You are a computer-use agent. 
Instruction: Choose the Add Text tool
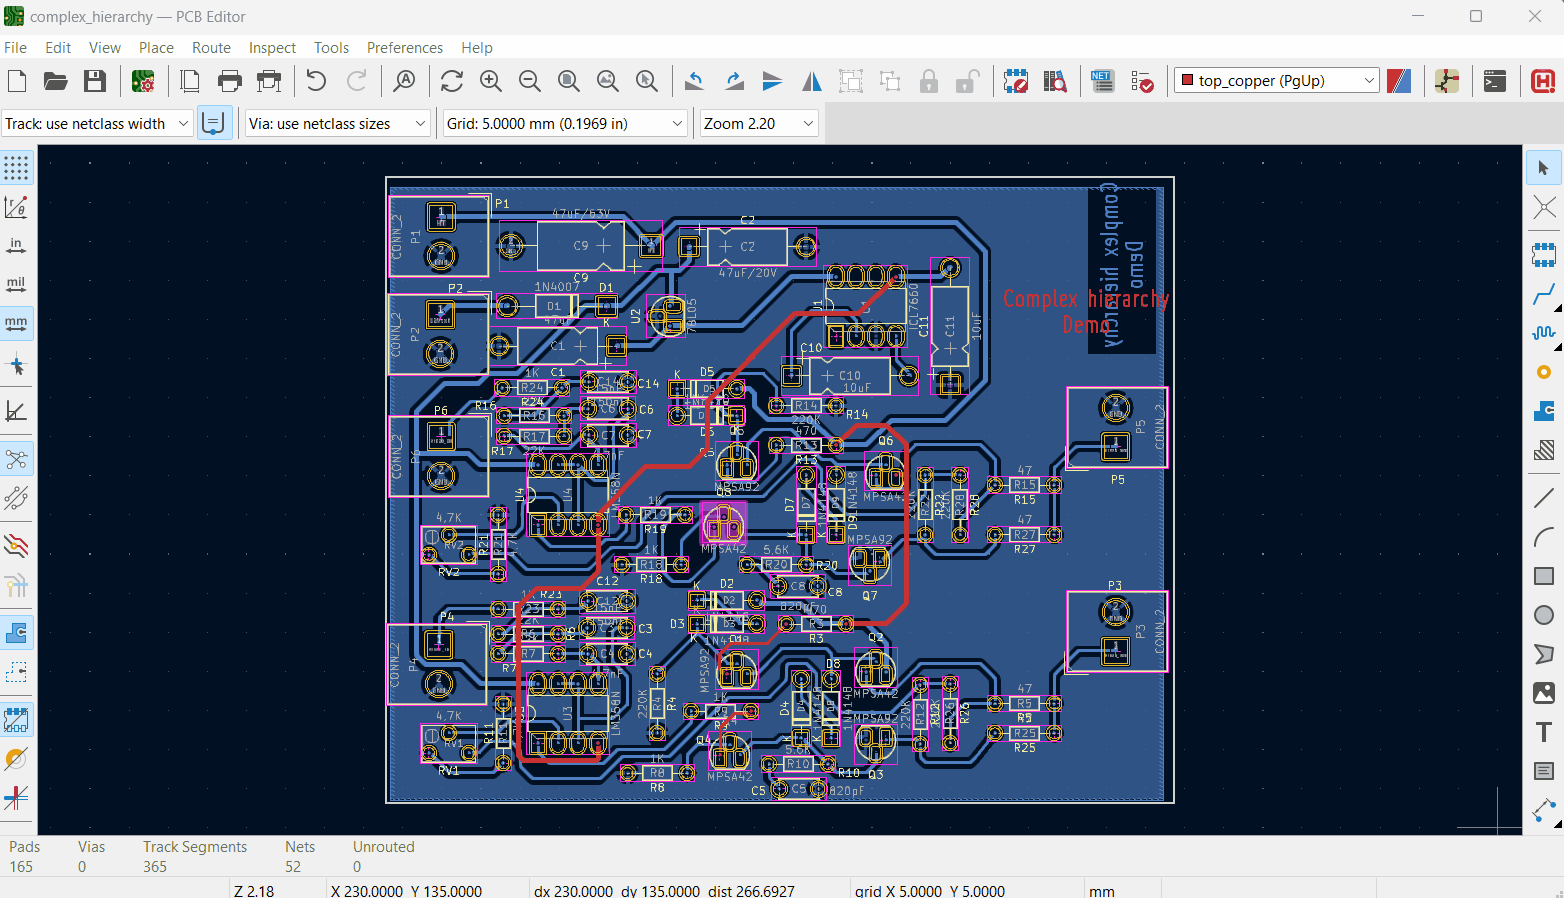pyautogui.click(x=1544, y=732)
